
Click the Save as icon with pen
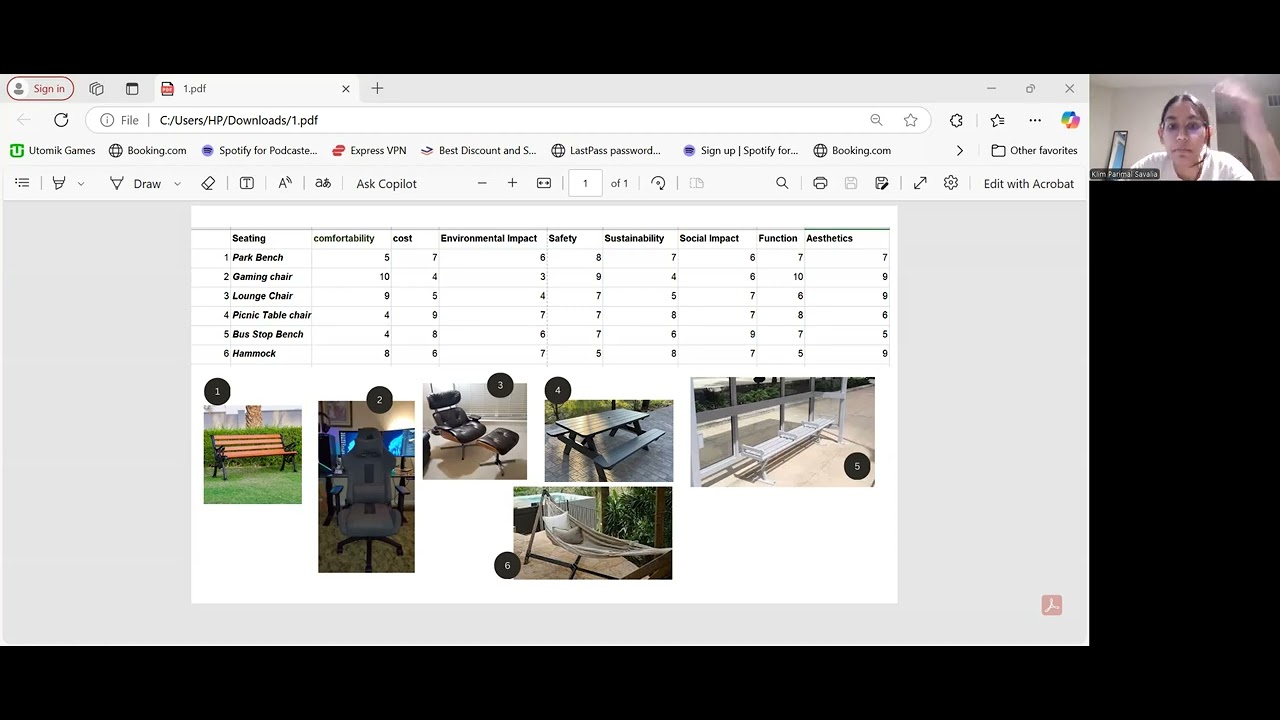pos(882,183)
